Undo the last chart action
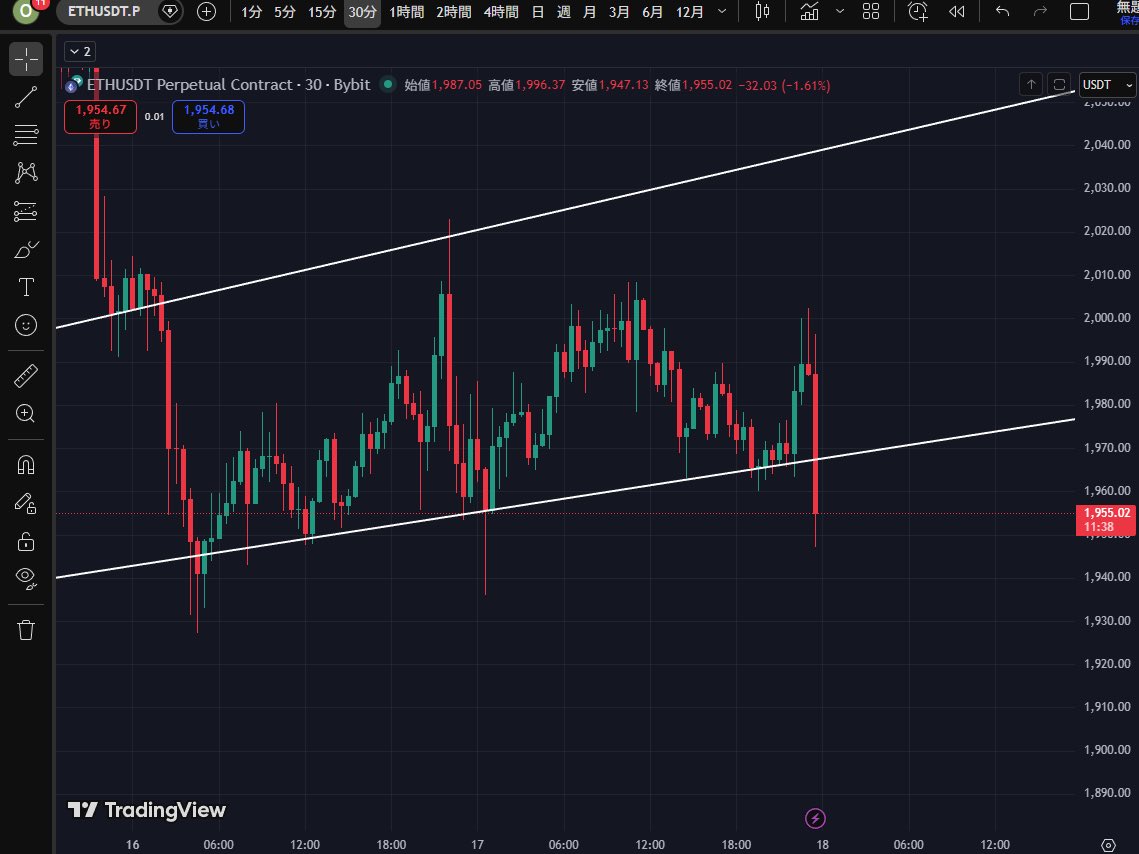This screenshot has width=1139, height=854. (x=1002, y=12)
